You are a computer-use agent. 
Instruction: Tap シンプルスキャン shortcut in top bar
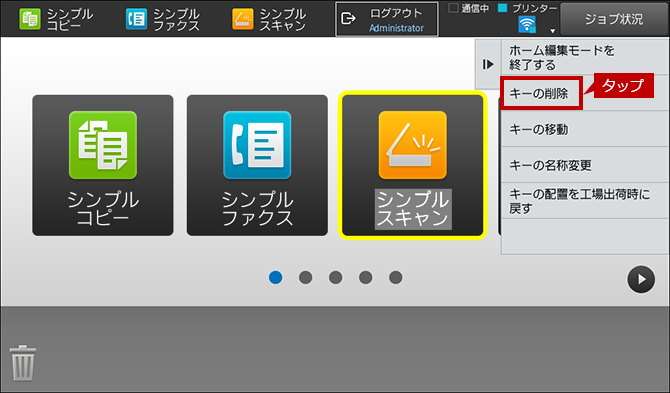pyautogui.click(x=269, y=19)
